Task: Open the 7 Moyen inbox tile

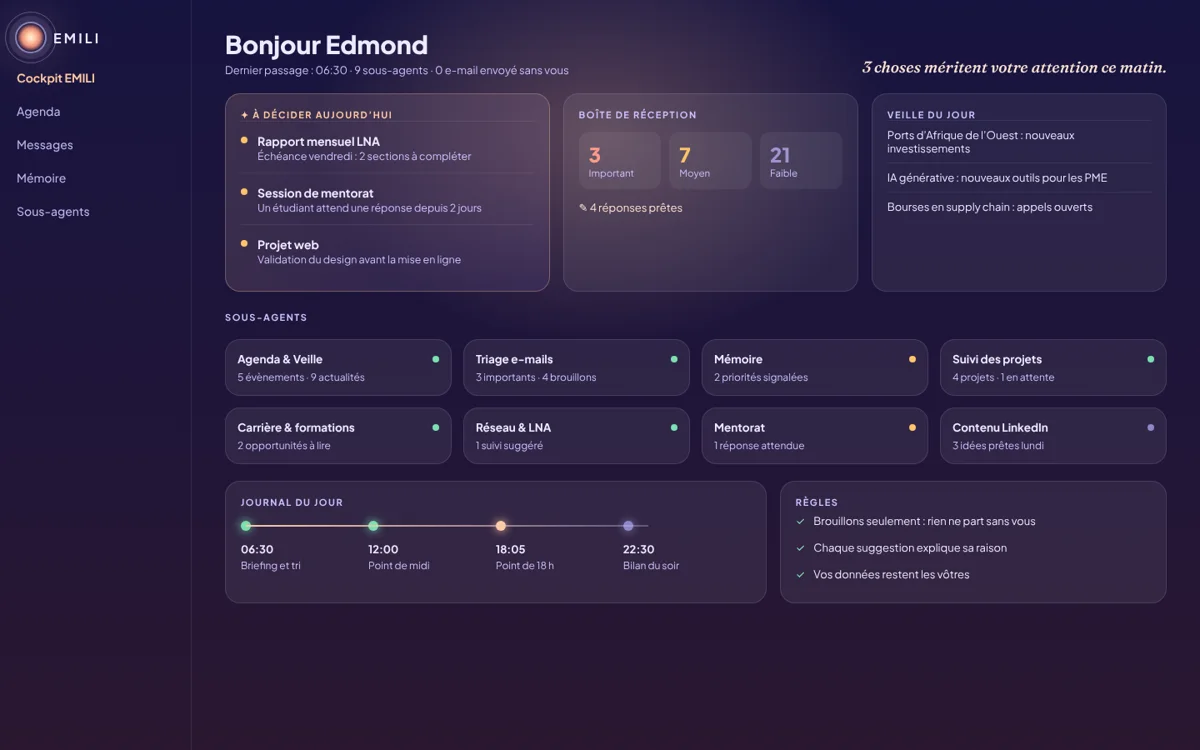Action: click(x=710, y=160)
